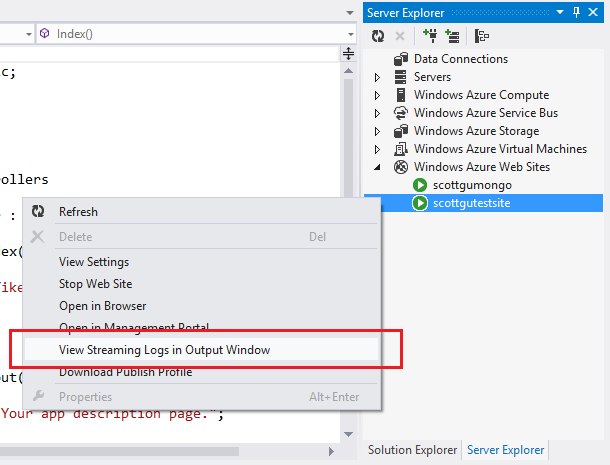This screenshot has width=610, height=465.
Task: Choose Open in Browser menu entry
Action: [201, 306]
